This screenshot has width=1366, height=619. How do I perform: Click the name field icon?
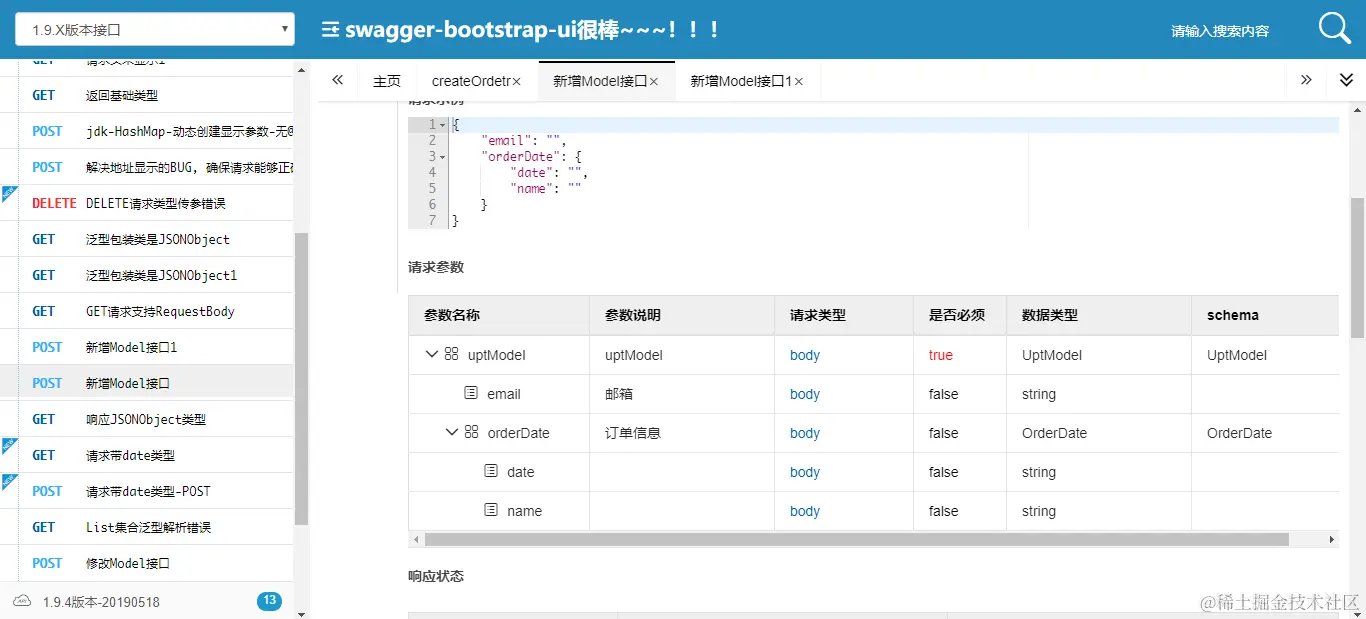(491, 510)
